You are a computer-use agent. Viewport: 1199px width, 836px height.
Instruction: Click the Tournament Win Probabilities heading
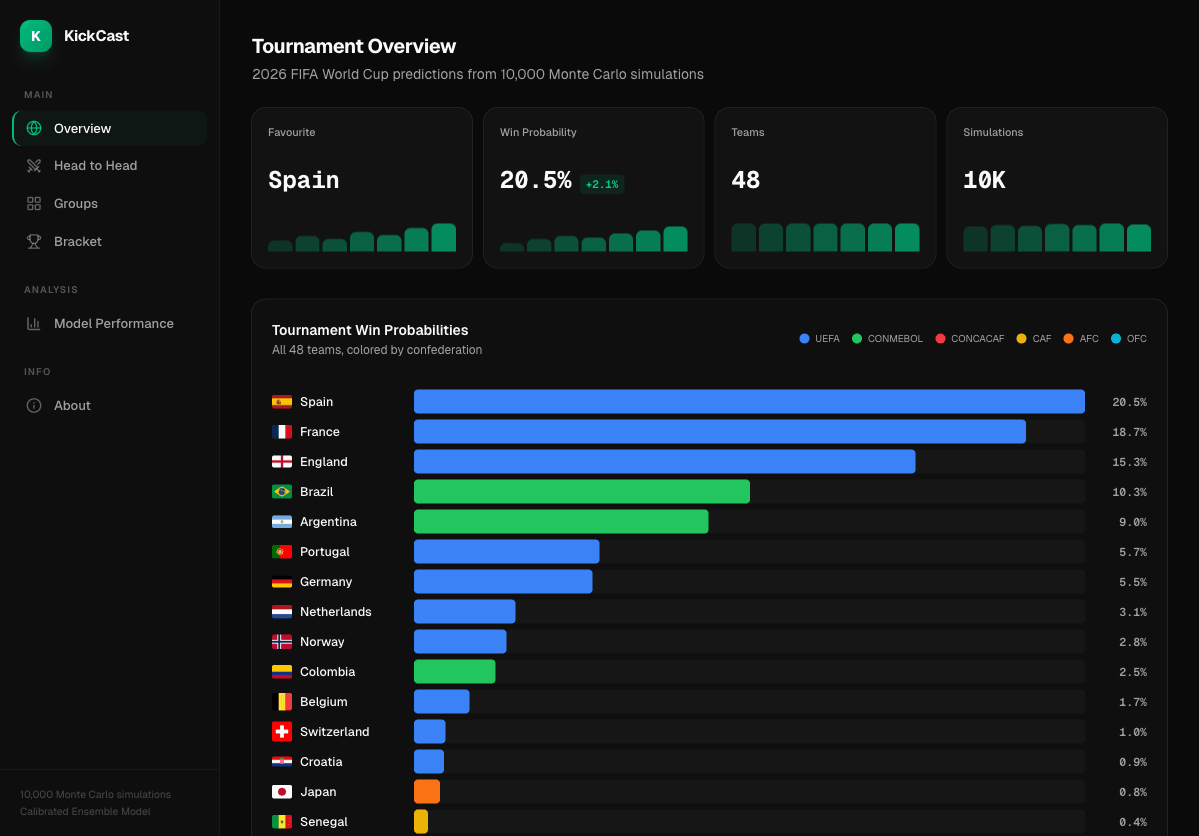(370, 330)
